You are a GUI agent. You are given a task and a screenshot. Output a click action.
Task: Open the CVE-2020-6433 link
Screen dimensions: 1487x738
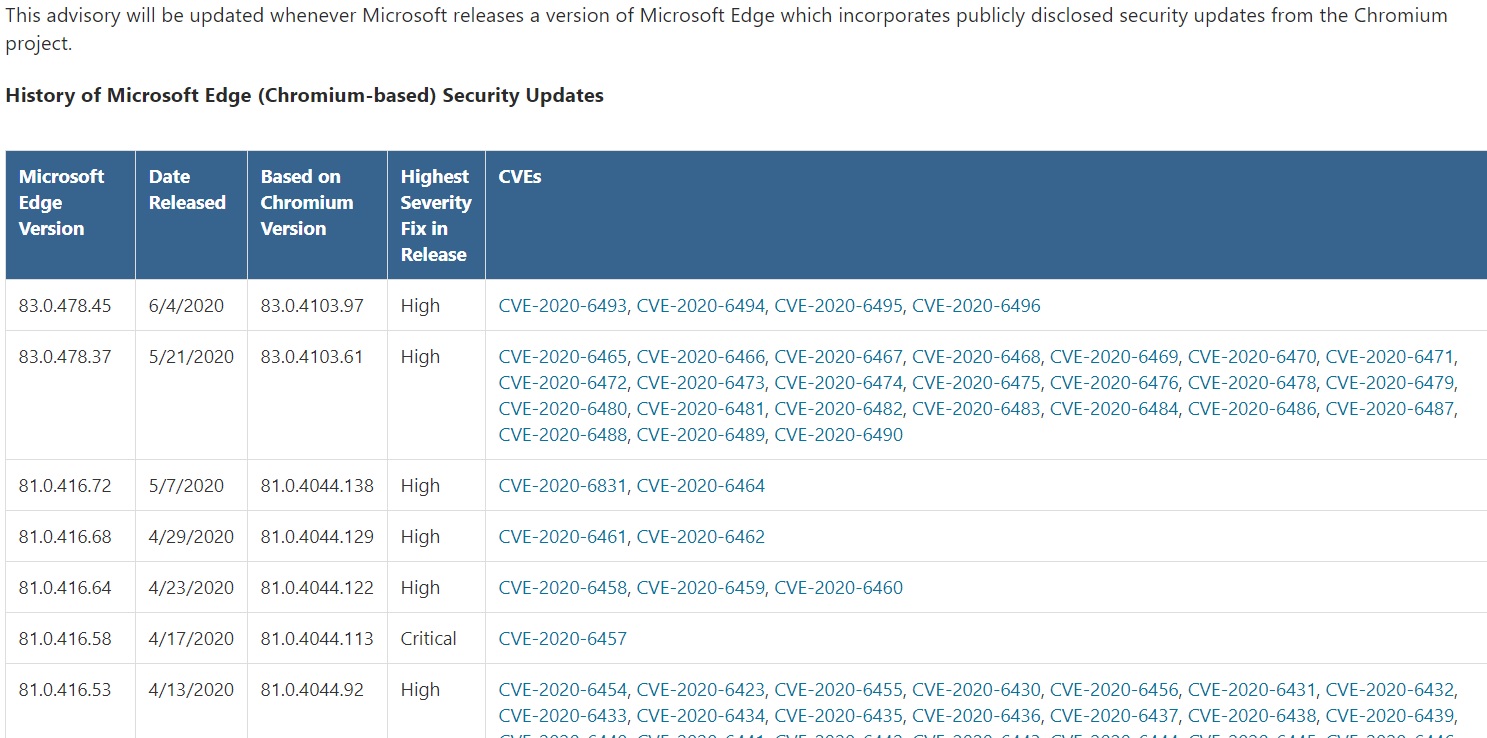point(563,716)
